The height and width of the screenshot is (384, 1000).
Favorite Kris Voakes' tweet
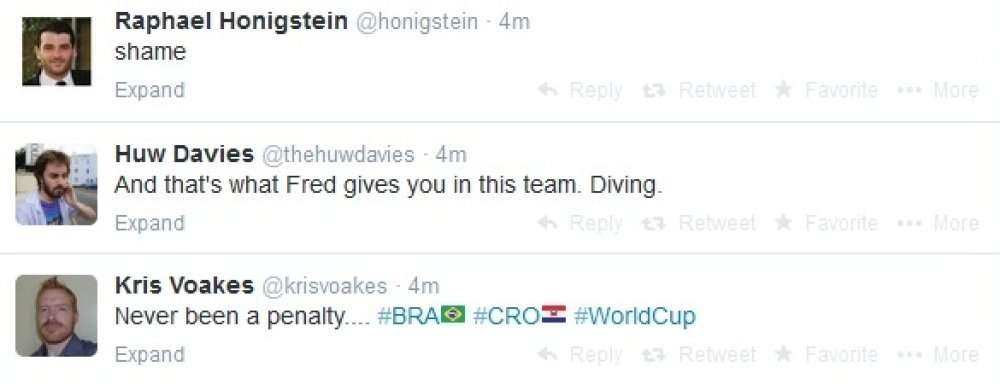(826, 355)
